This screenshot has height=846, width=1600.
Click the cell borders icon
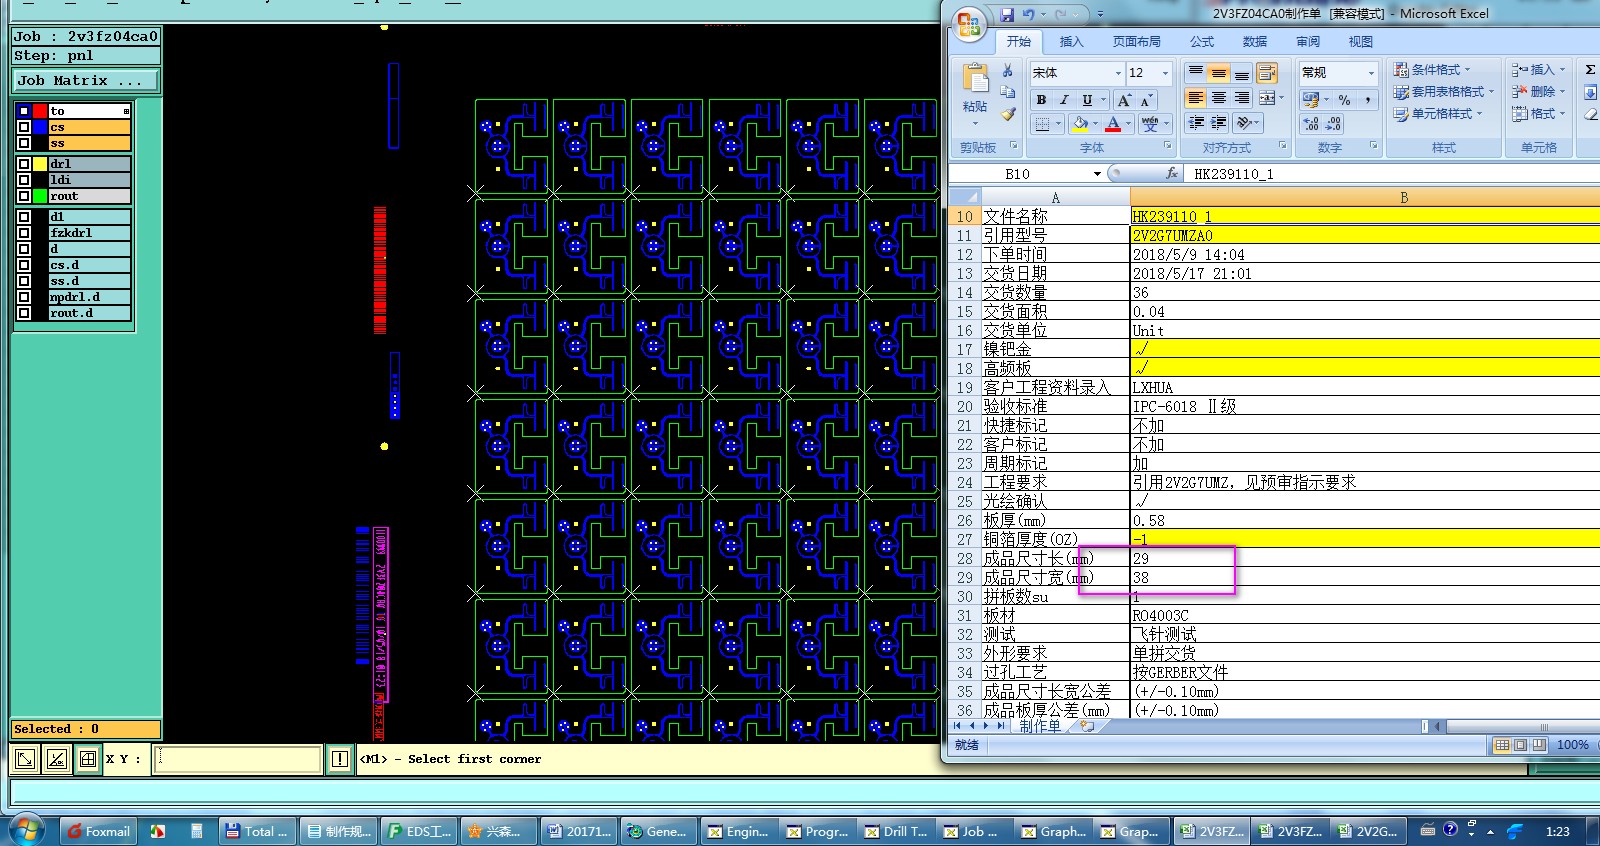pos(1043,124)
